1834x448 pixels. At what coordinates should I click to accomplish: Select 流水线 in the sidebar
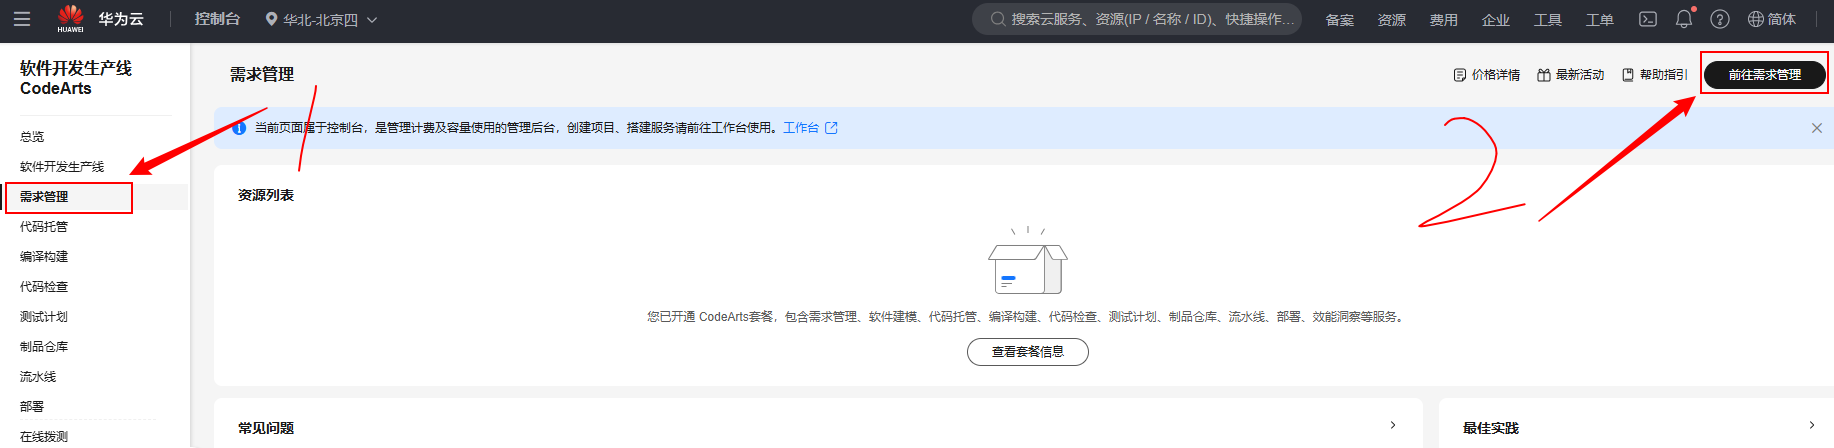(38, 377)
